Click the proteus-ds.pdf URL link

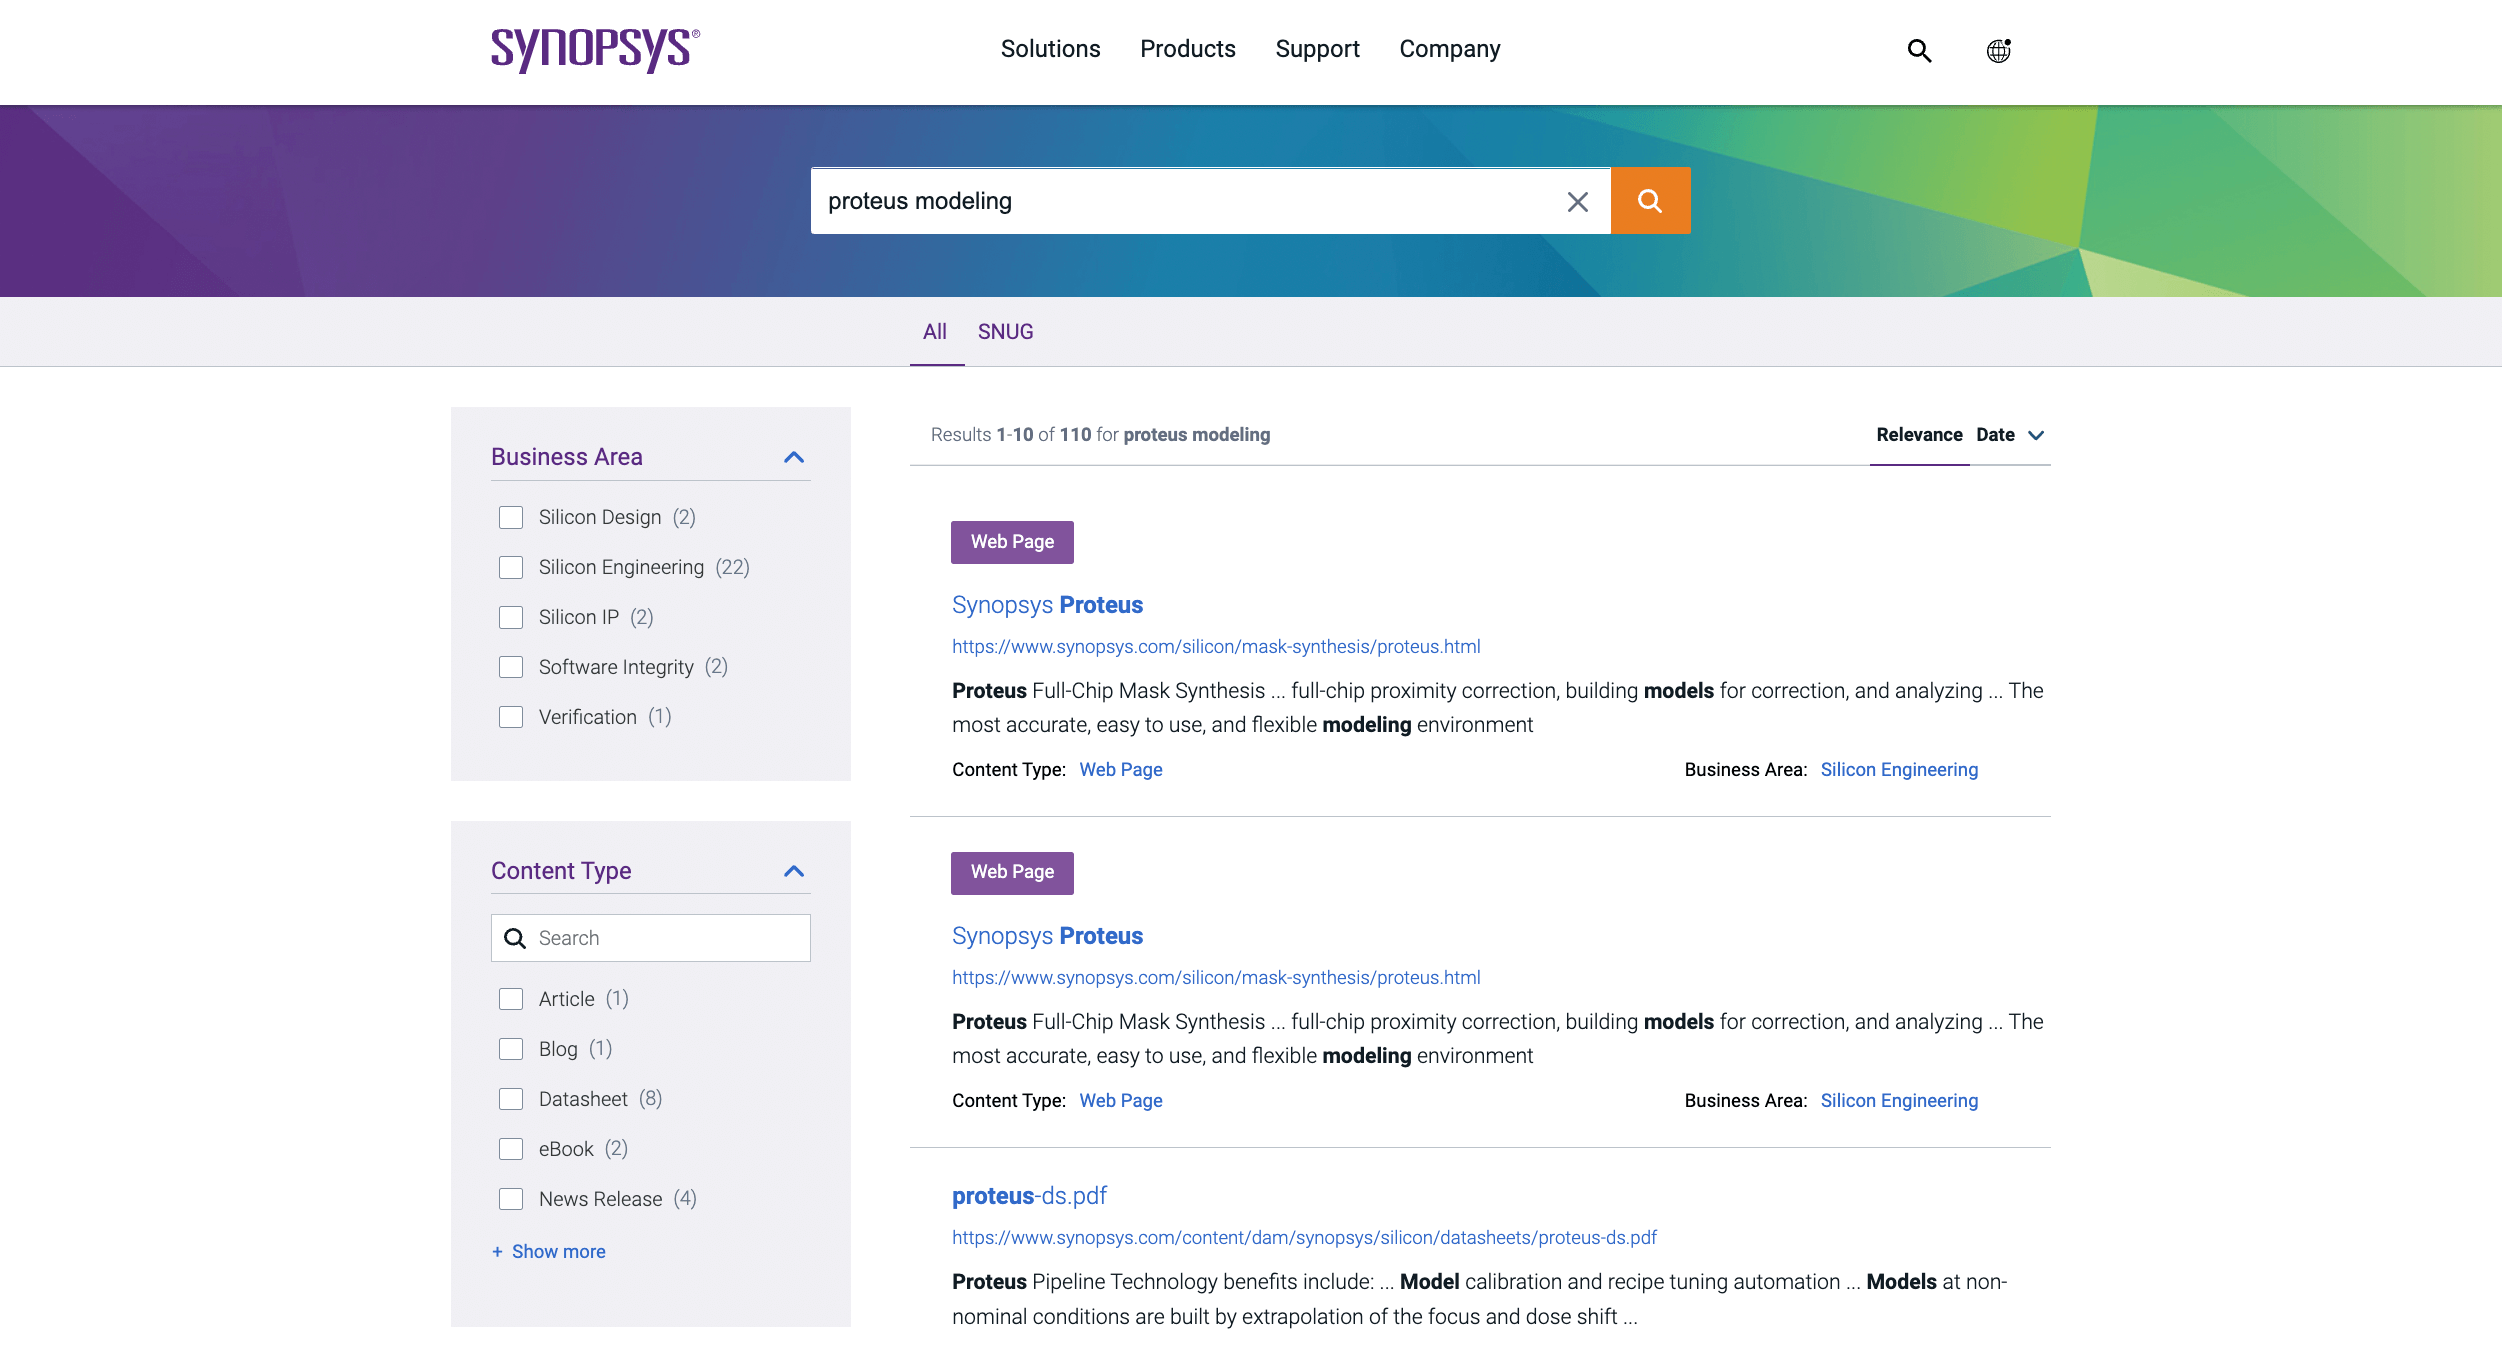click(x=1304, y=1238)
